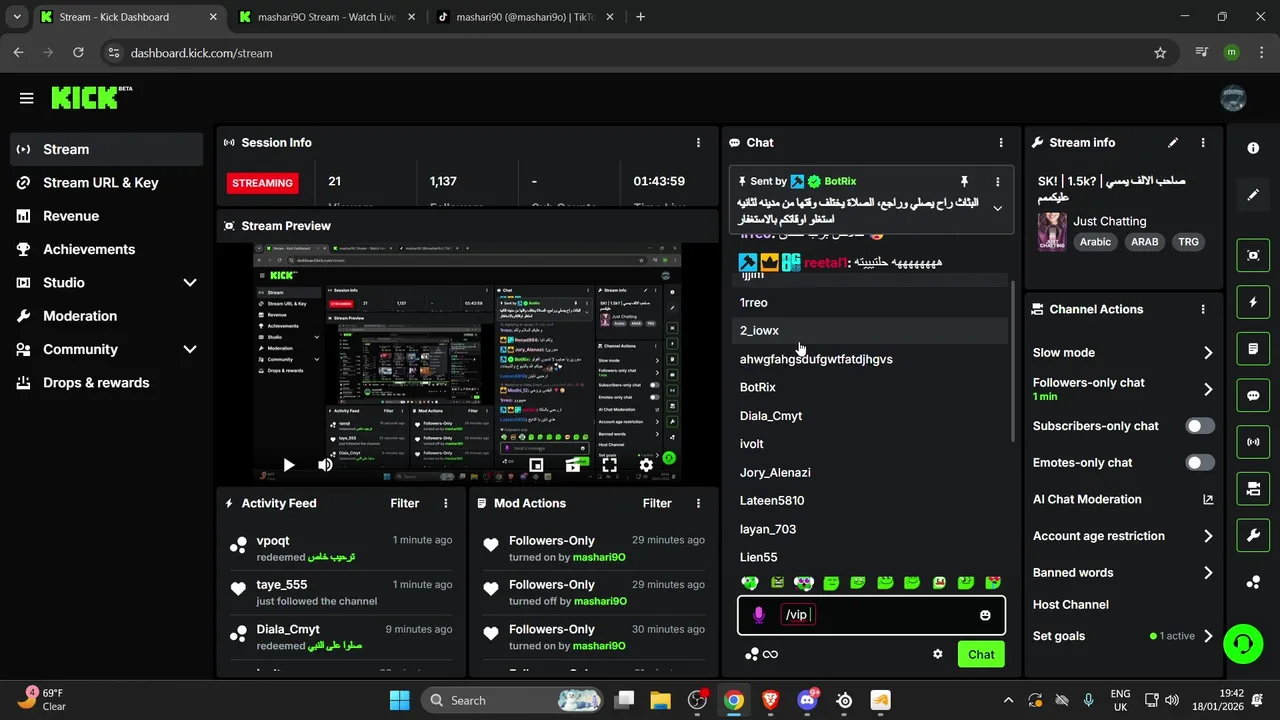This screenshot has height=720, width=1280.
Task: Expand the pinned message chevron
Action: coord(997,209)
